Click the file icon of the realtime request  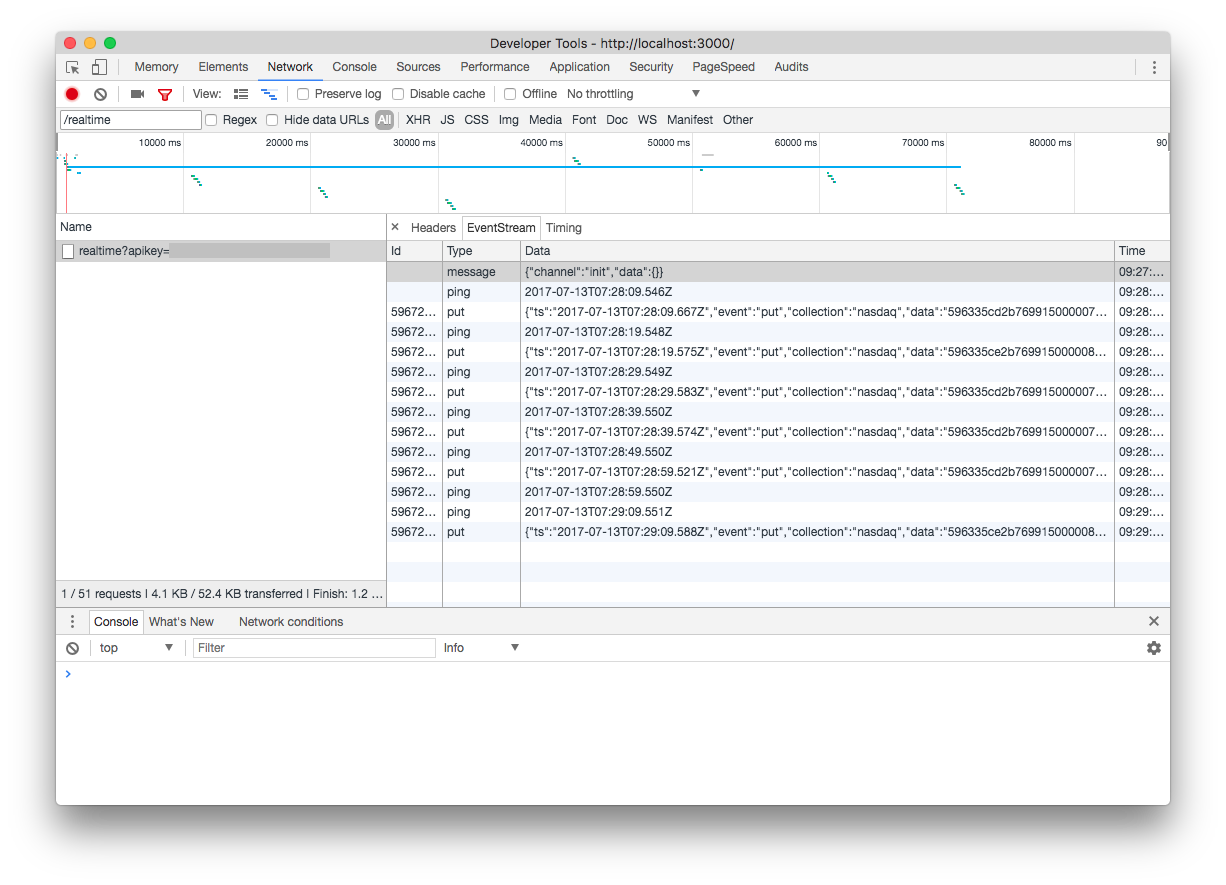pos(68,251)
